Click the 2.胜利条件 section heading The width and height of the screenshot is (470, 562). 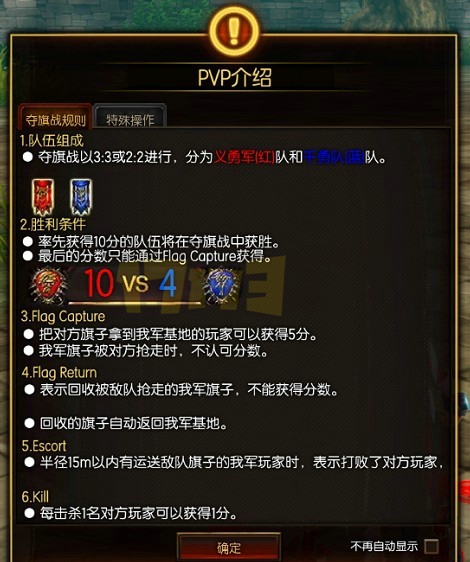click(53, 224)
